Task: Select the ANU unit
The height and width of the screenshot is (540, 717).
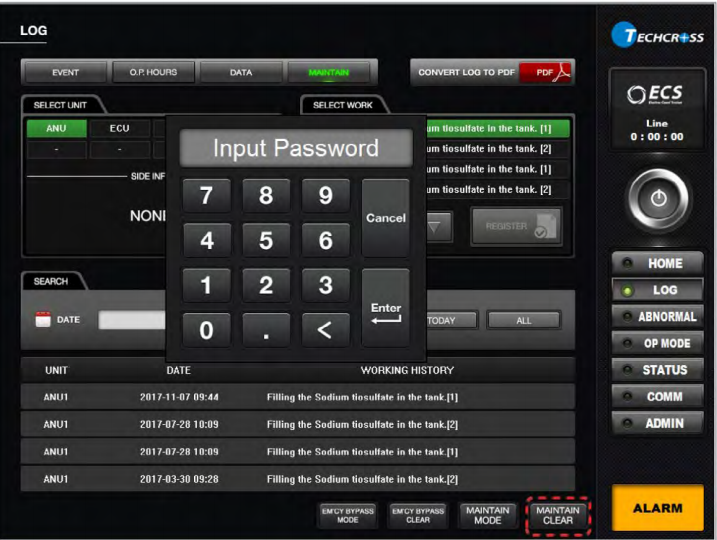Action: pos(56,128)
